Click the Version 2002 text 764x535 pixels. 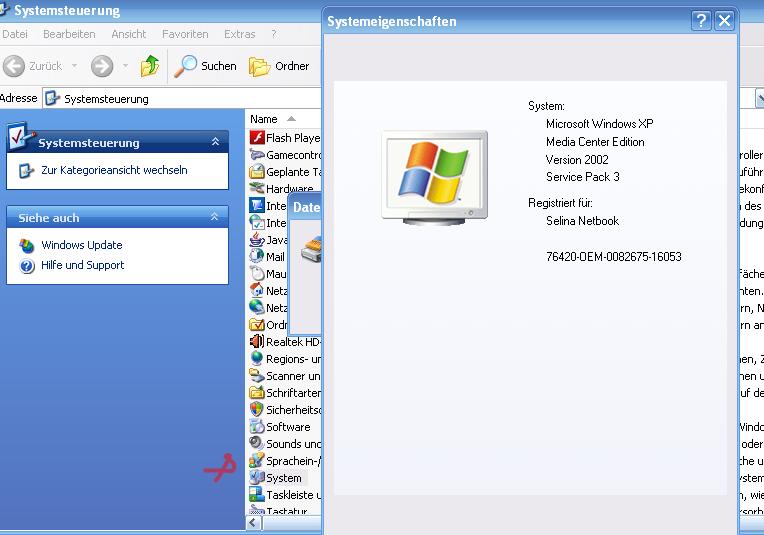point(577,160)
